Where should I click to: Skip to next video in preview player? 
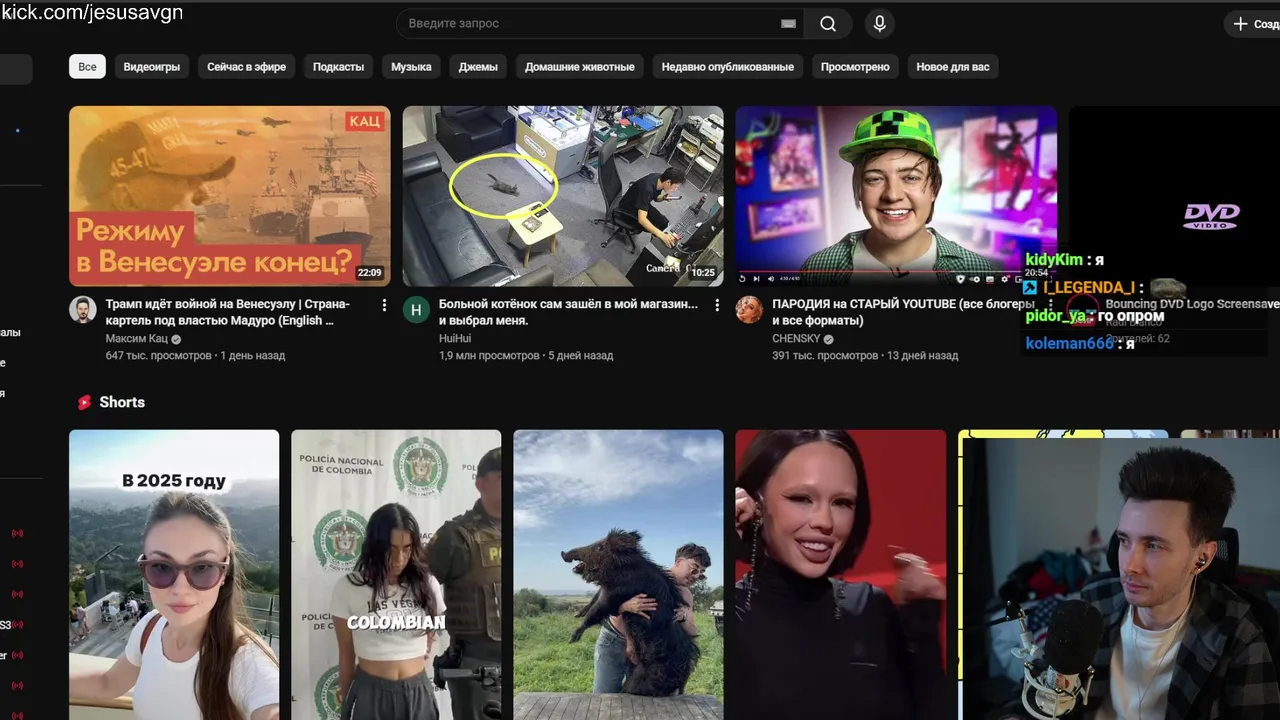tap(756, 279)
